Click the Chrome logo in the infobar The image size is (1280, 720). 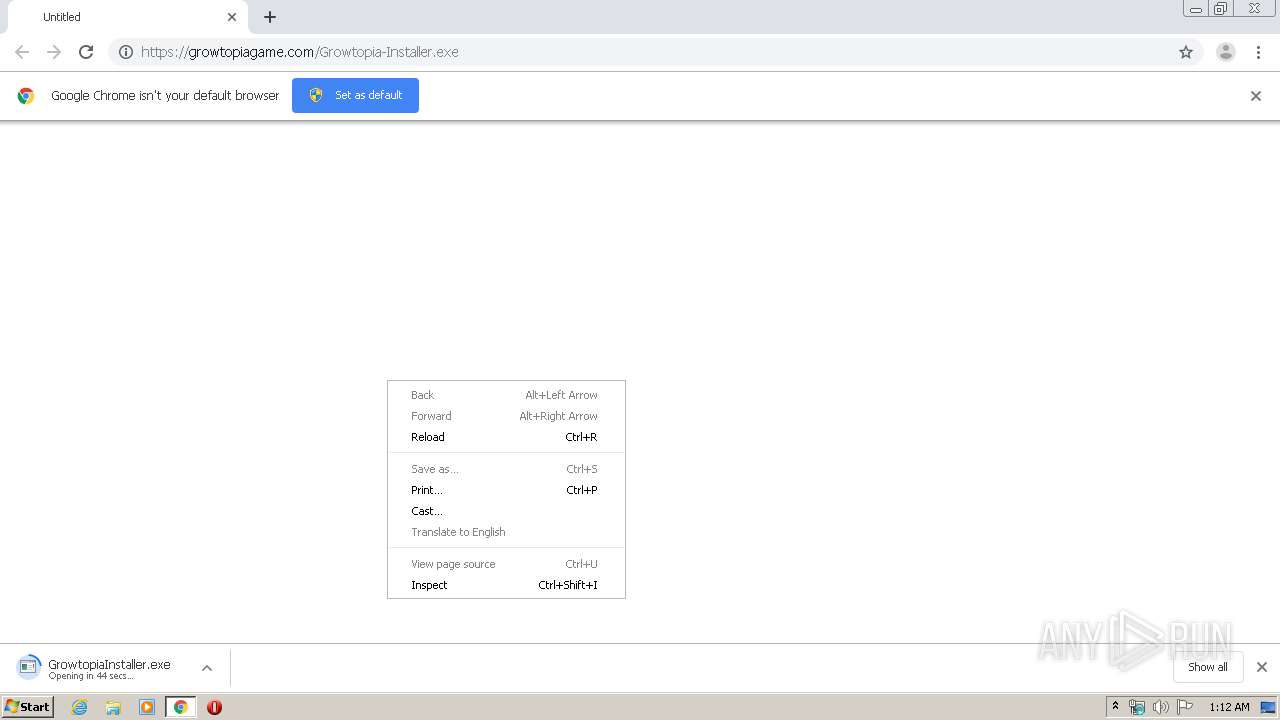[x=26, y=96]
